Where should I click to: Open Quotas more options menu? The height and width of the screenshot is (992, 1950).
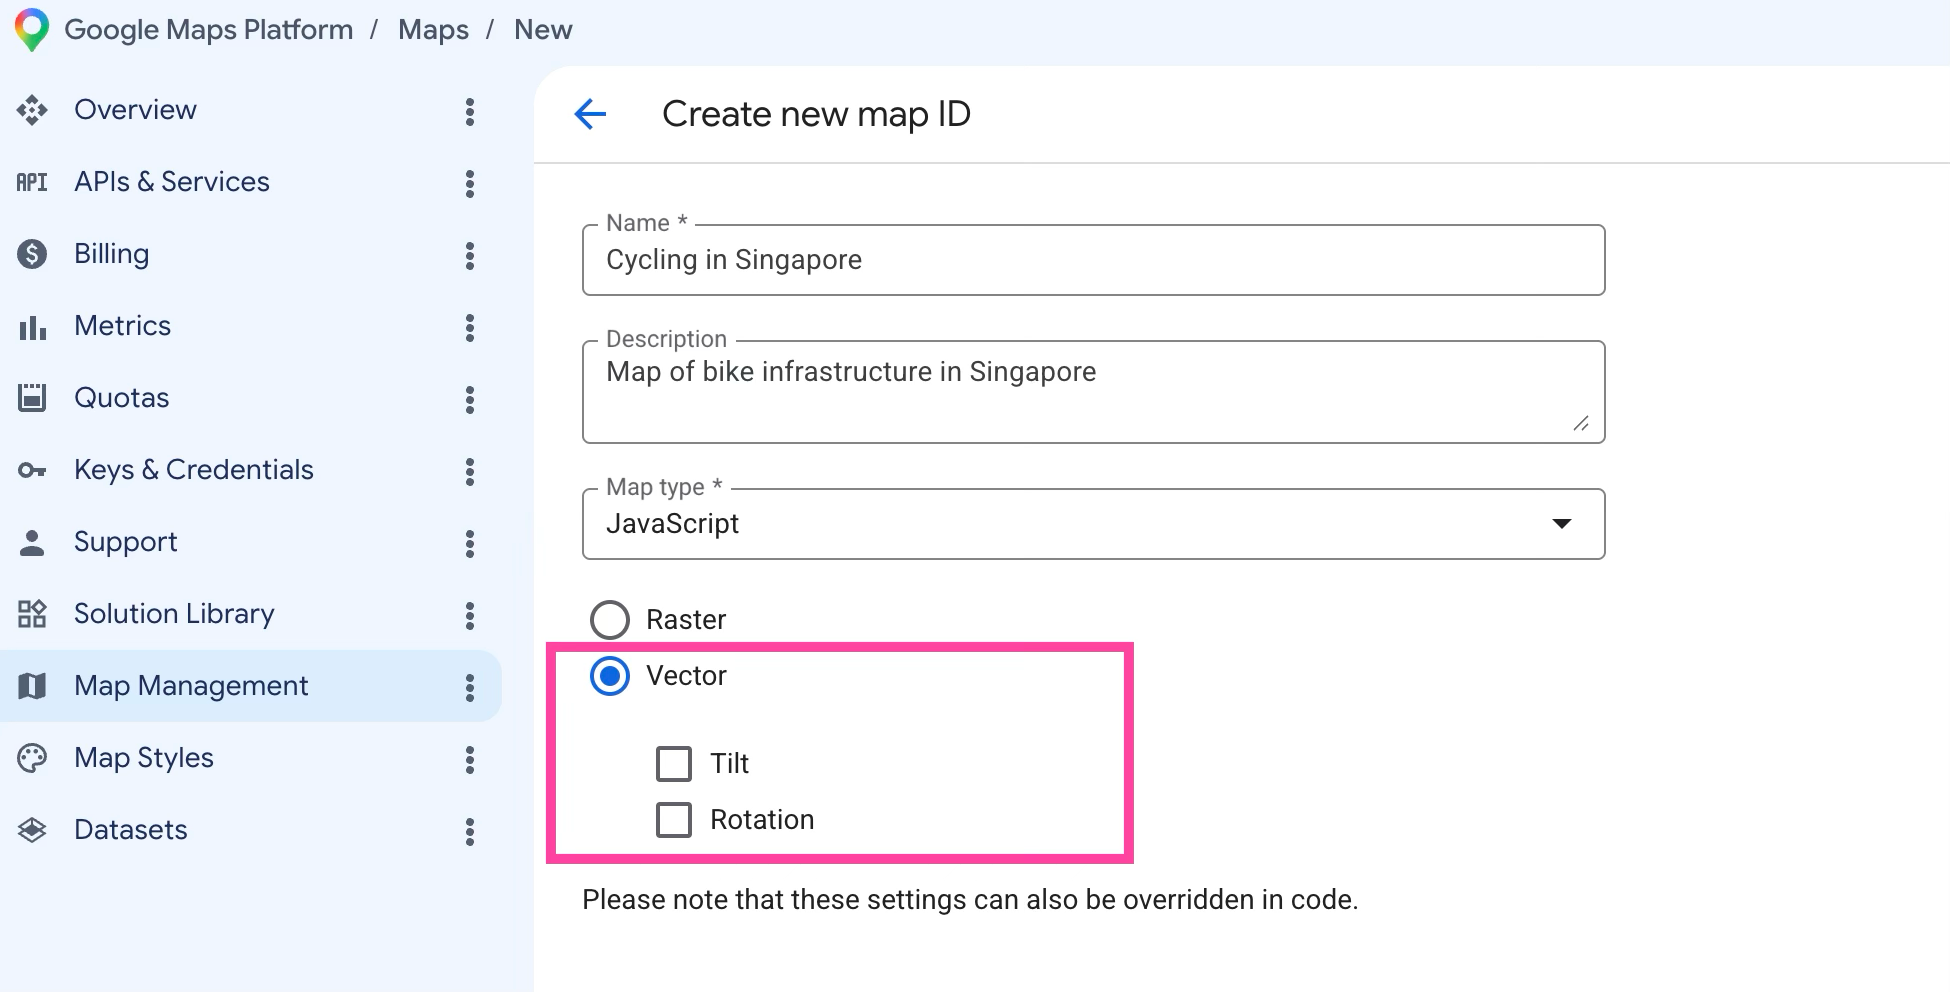coord(469,399)
